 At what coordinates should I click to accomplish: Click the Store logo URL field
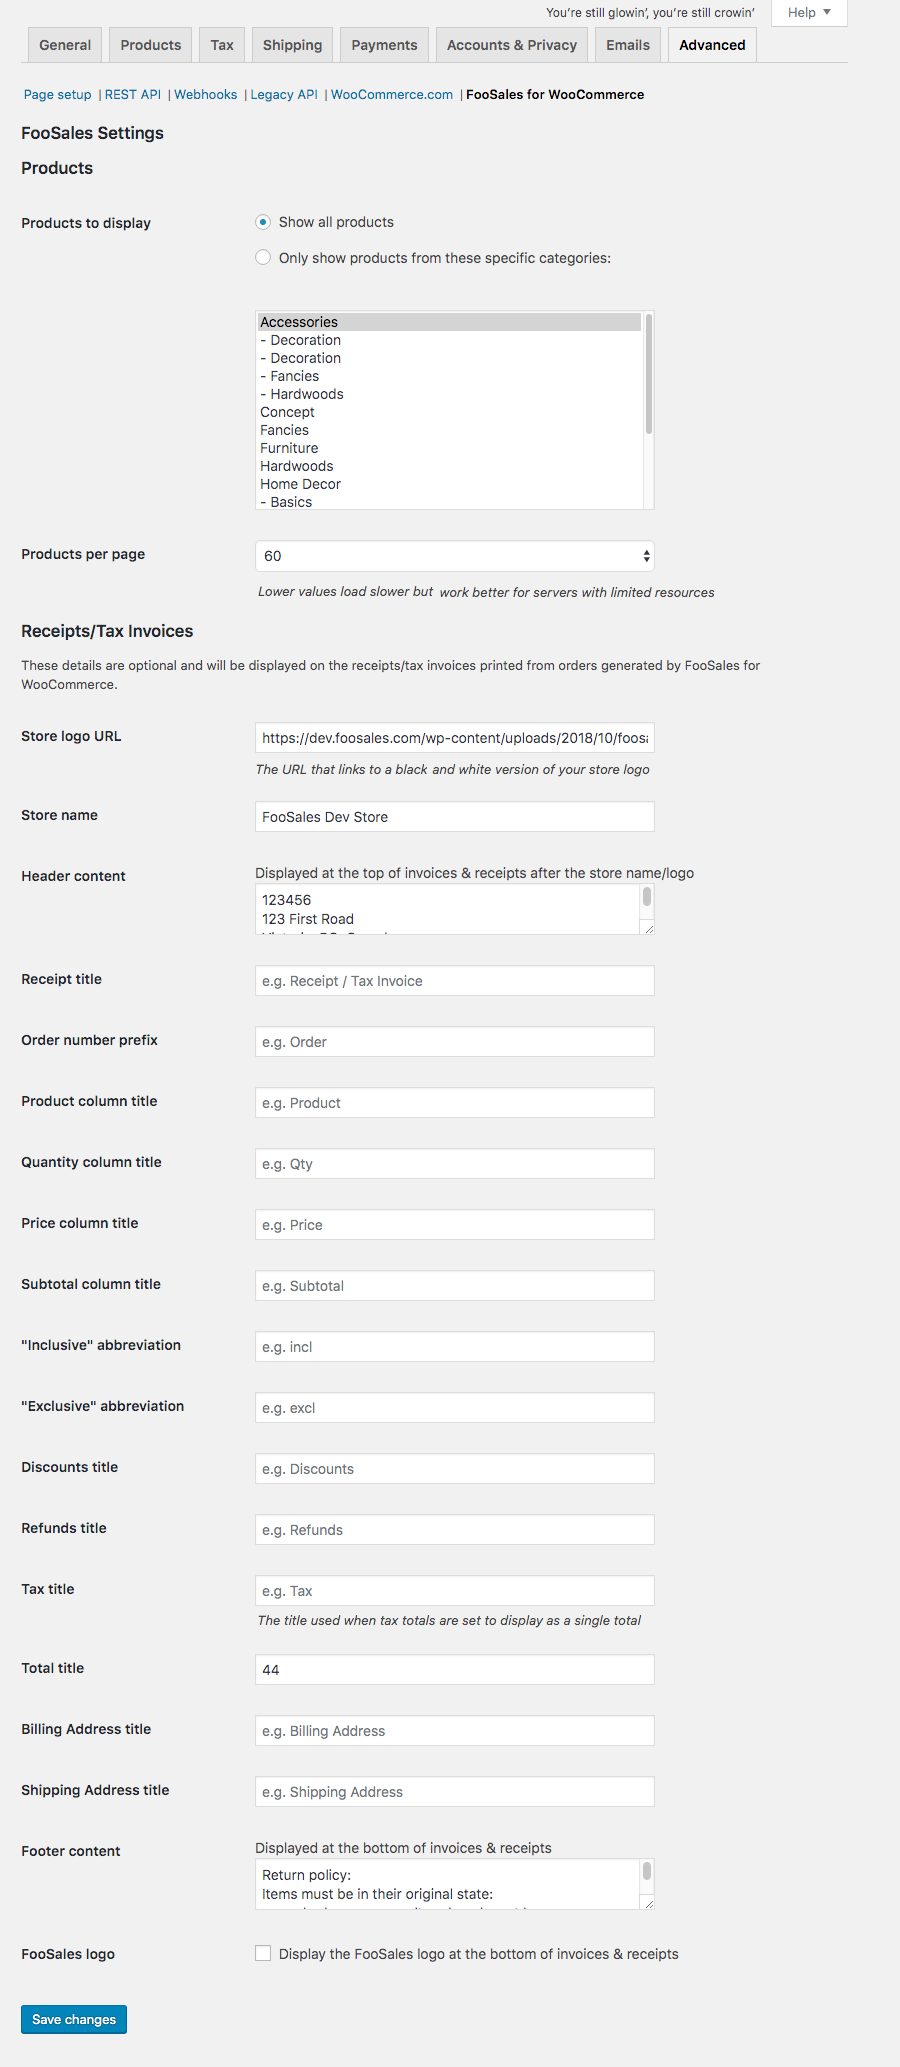(x=454, y=738)
